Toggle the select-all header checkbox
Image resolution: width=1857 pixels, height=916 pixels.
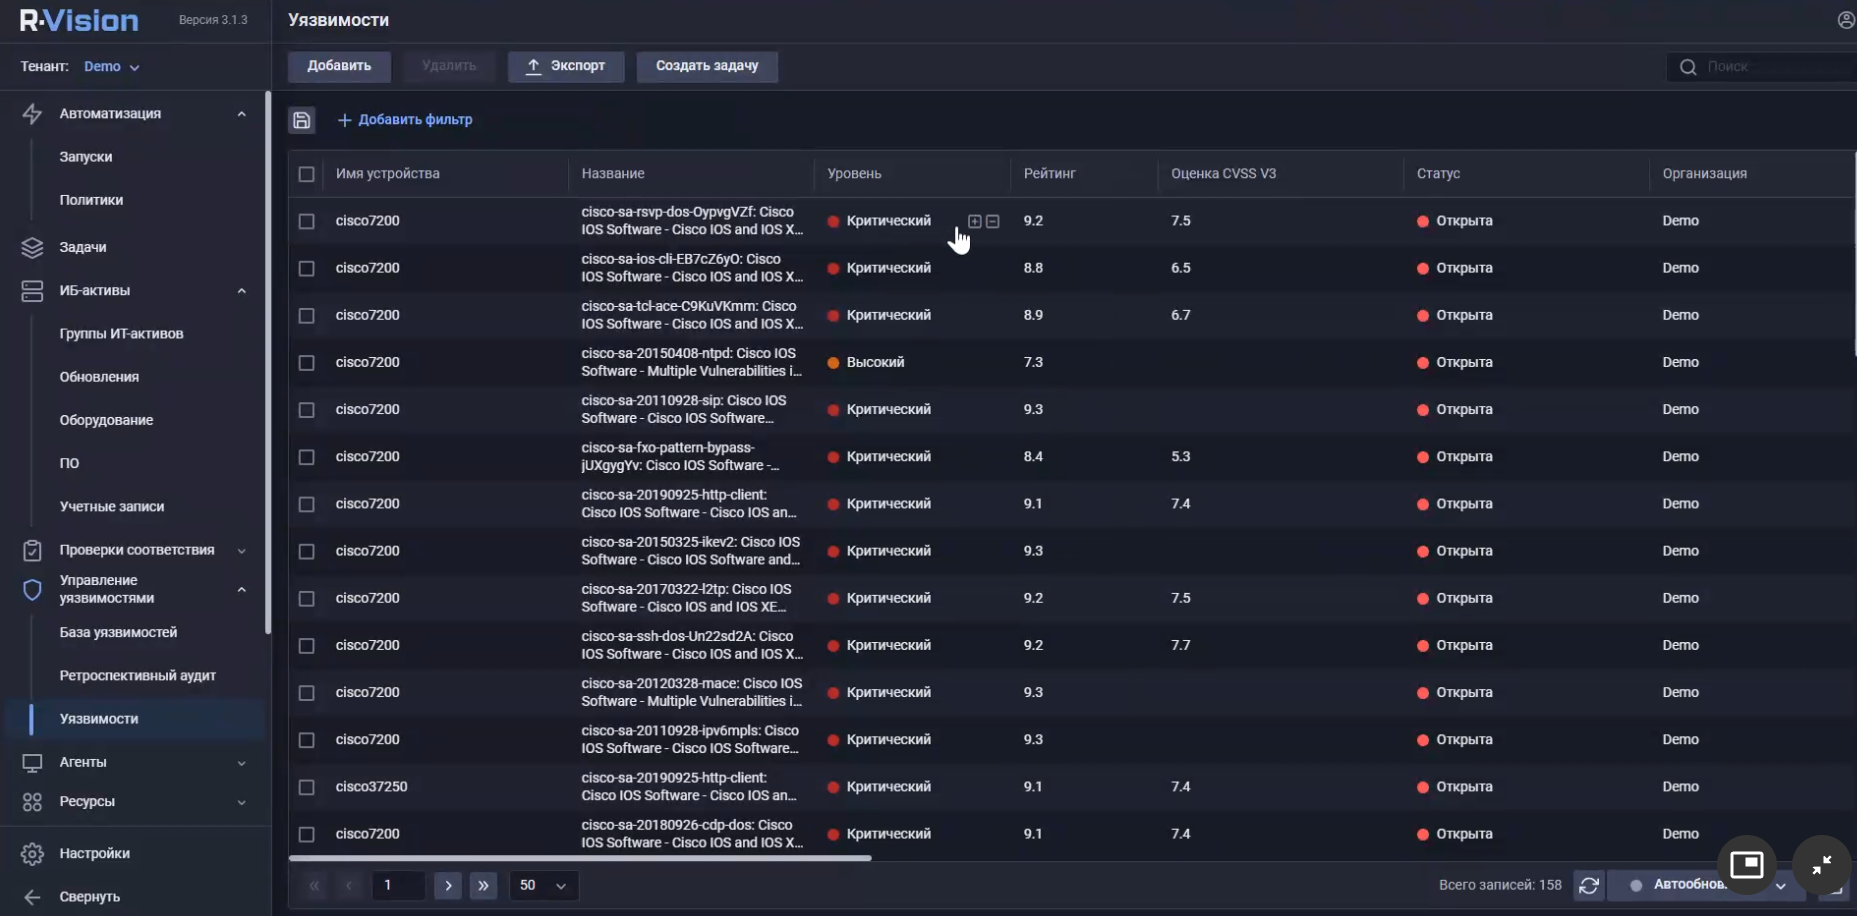[307, 174]
